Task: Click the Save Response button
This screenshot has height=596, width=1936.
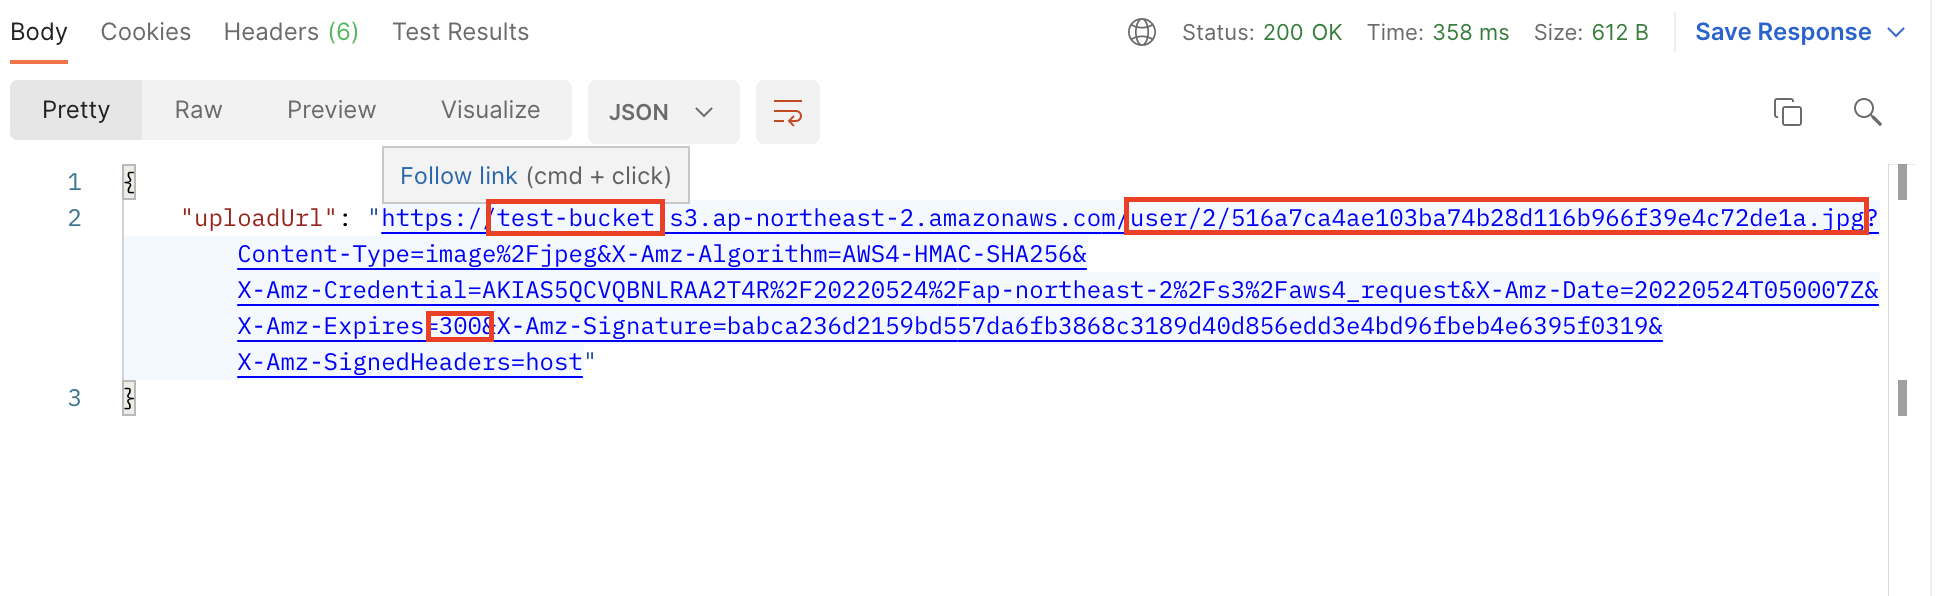Action: coord(1782,32)
